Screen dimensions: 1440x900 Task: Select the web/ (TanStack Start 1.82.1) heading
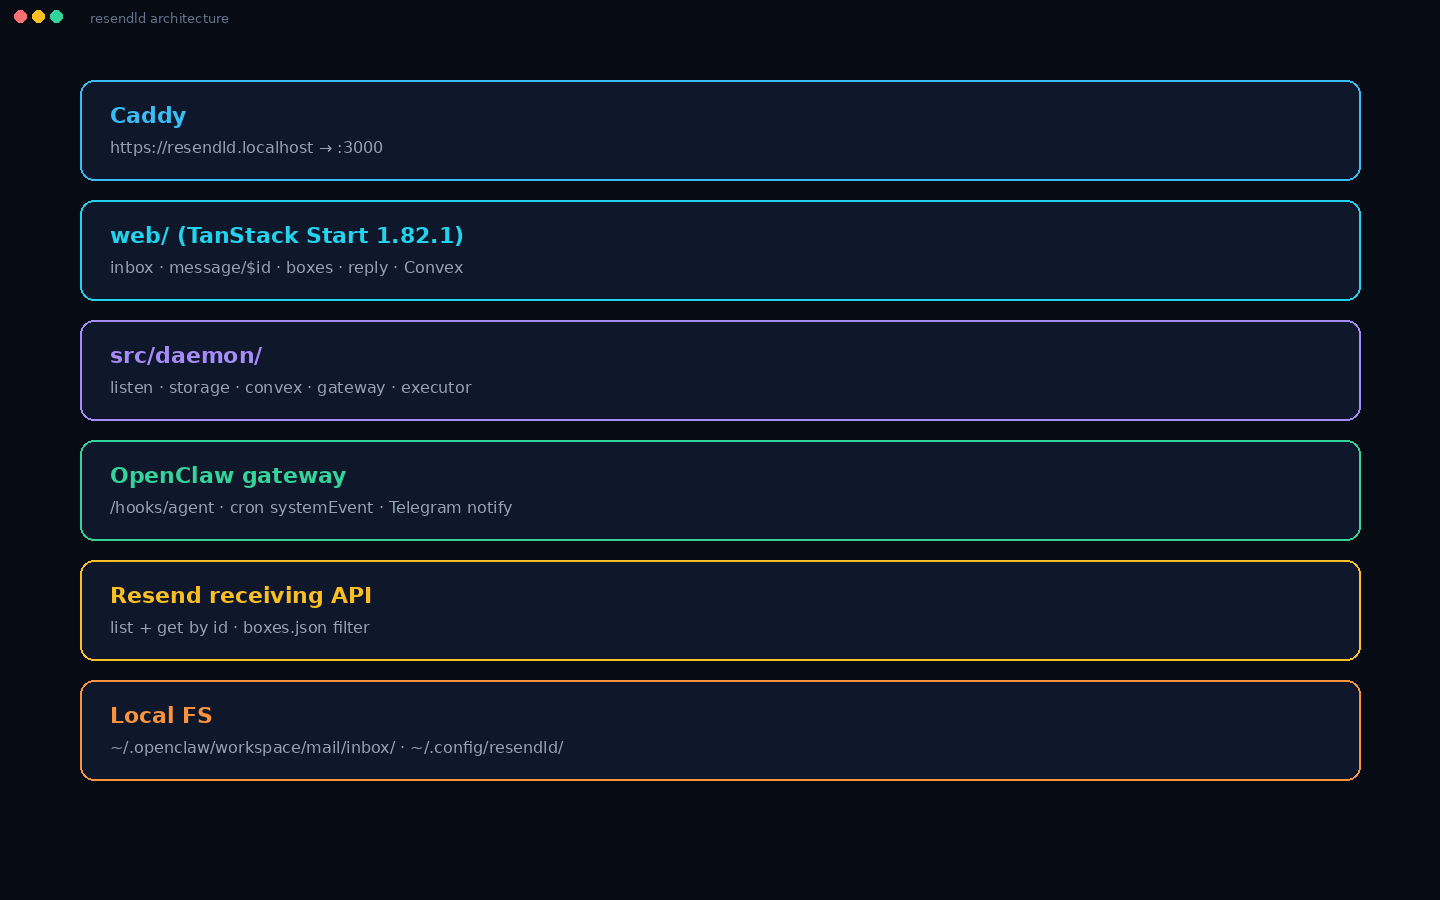click(x=287, y=236)
